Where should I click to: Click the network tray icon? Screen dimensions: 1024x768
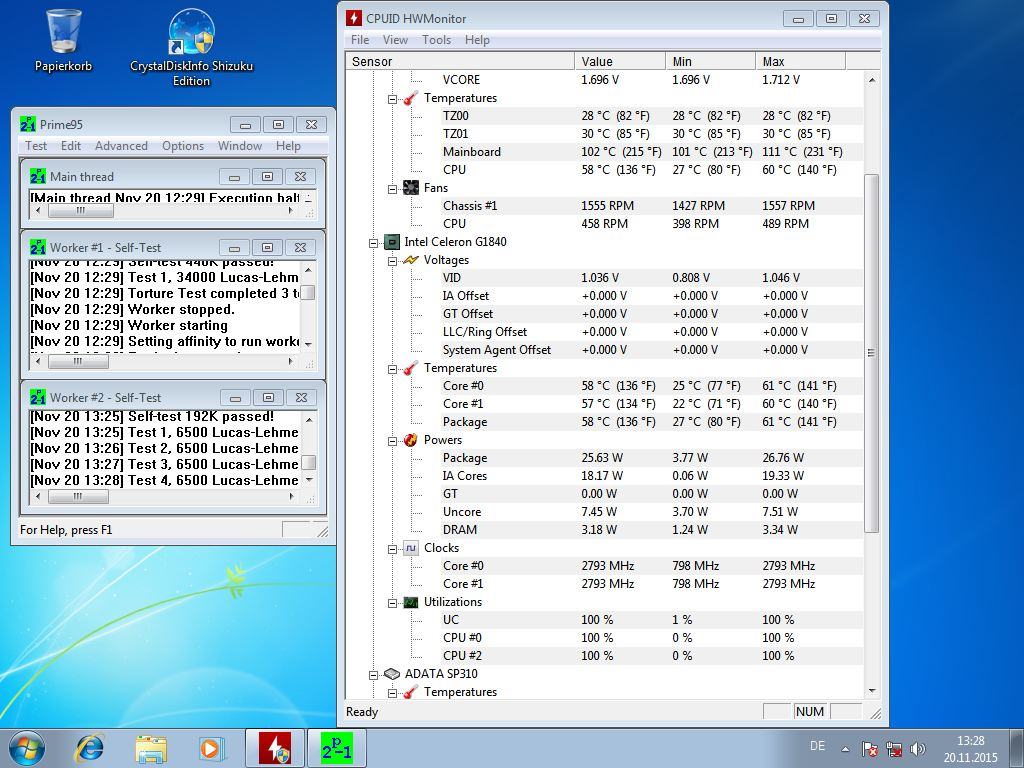[x=894, y=748]
